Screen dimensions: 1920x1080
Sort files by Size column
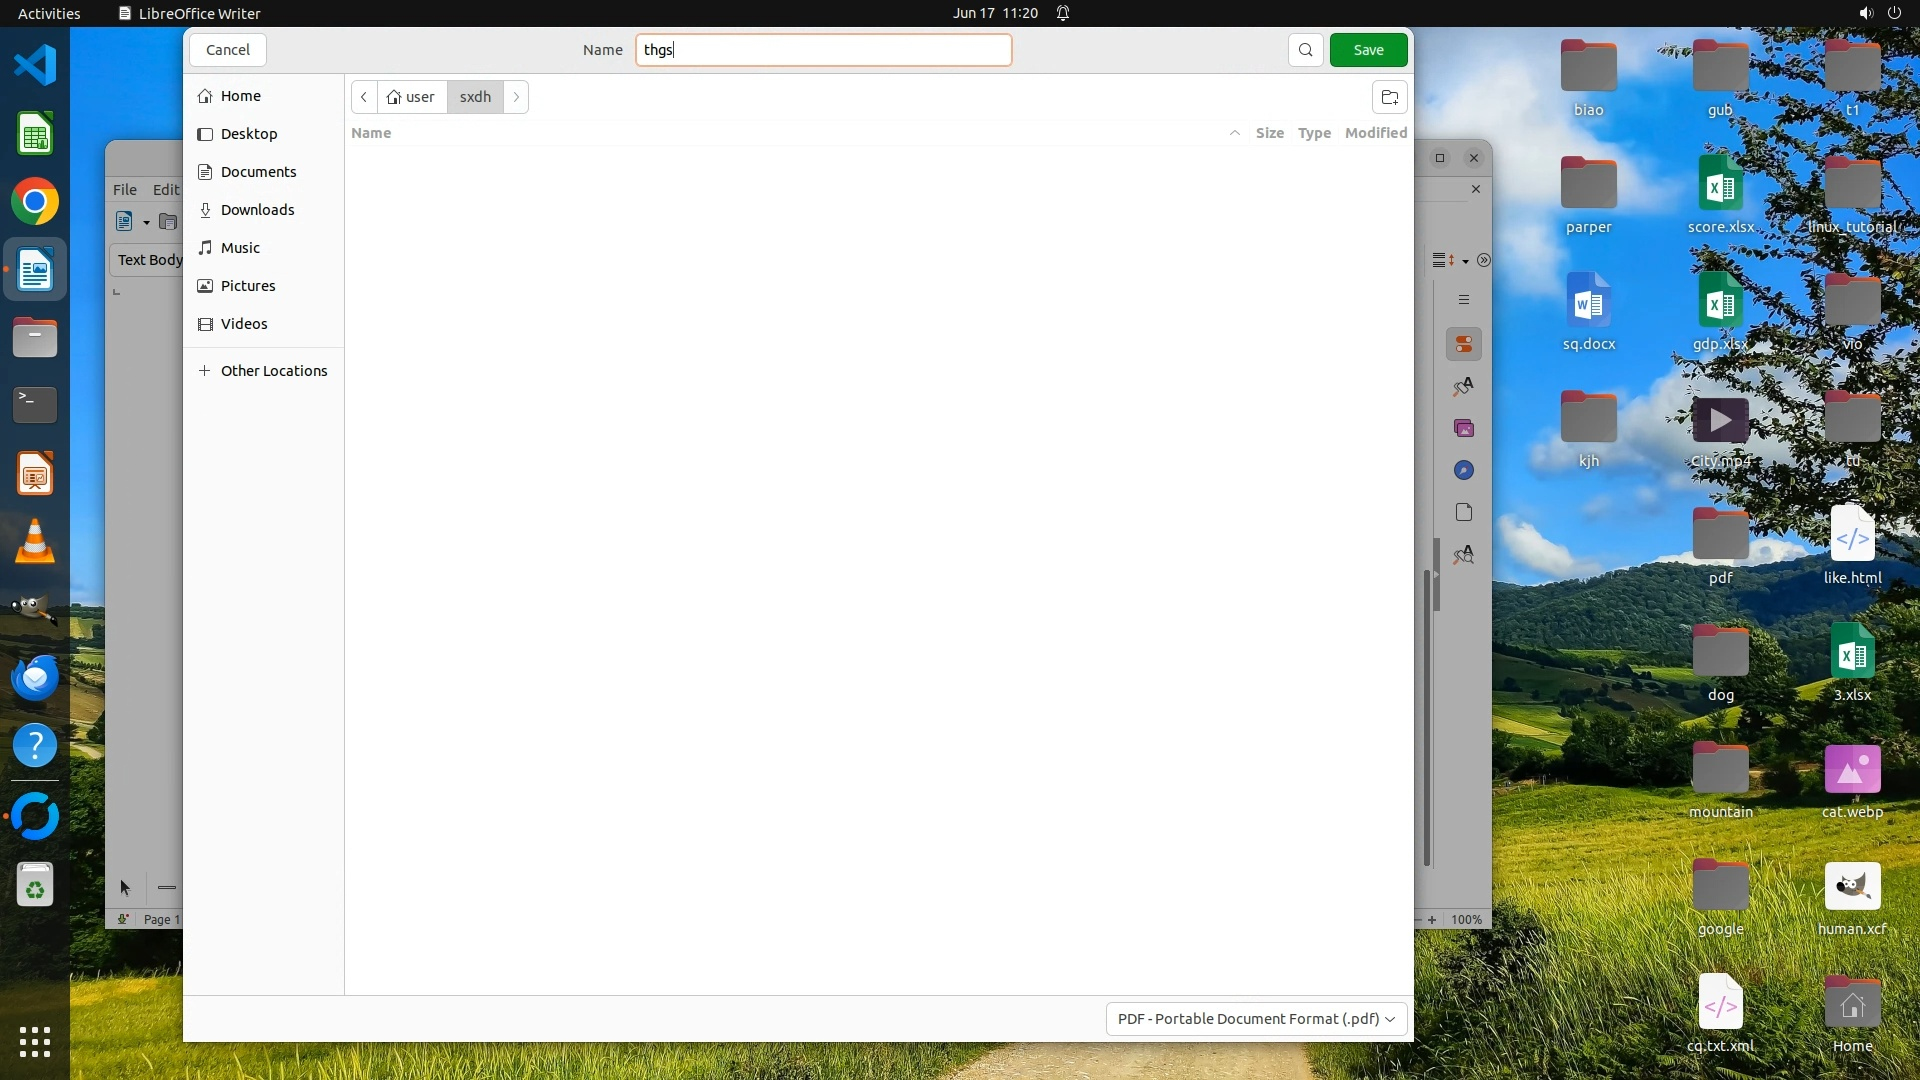[1269, 133]
